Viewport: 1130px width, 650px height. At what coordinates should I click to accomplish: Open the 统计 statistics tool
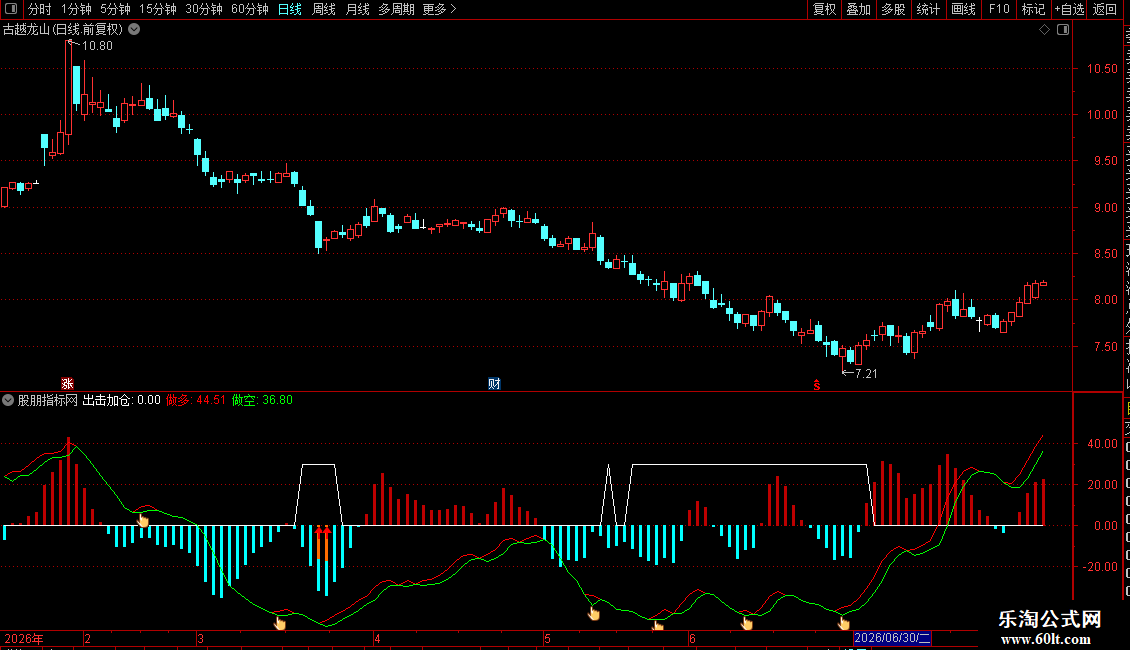coord(928,9)
